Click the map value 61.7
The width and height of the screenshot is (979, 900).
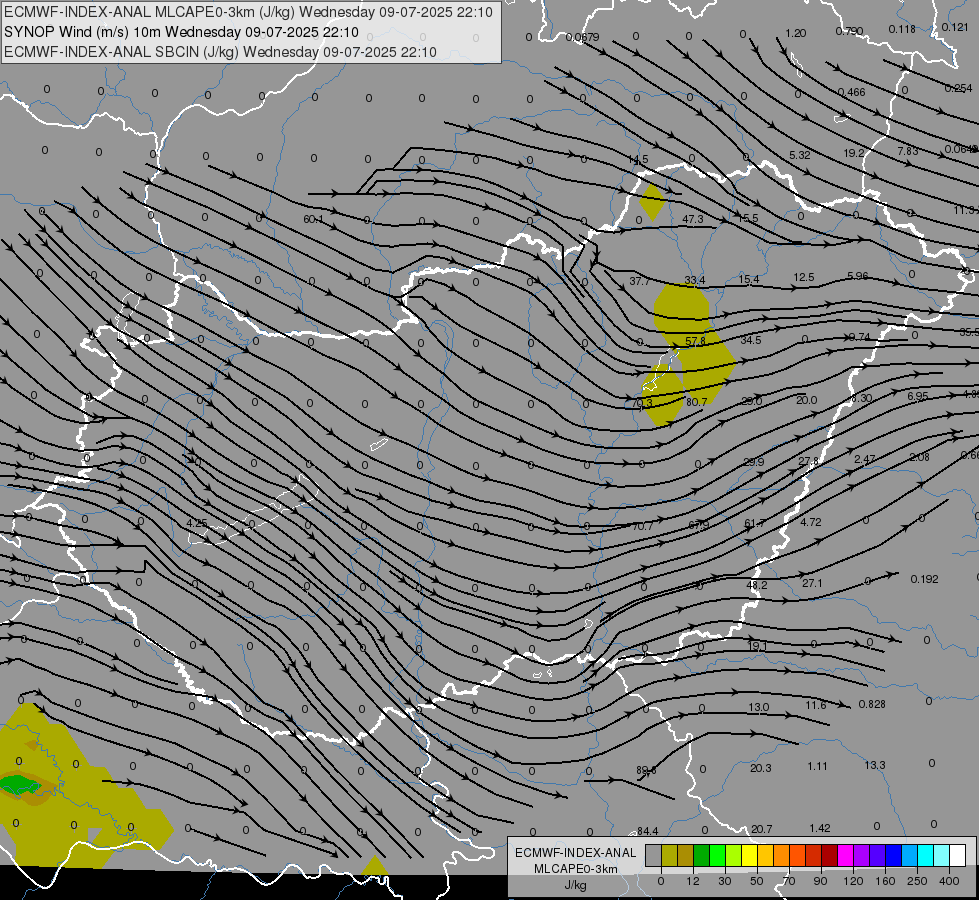pos(754,523)
